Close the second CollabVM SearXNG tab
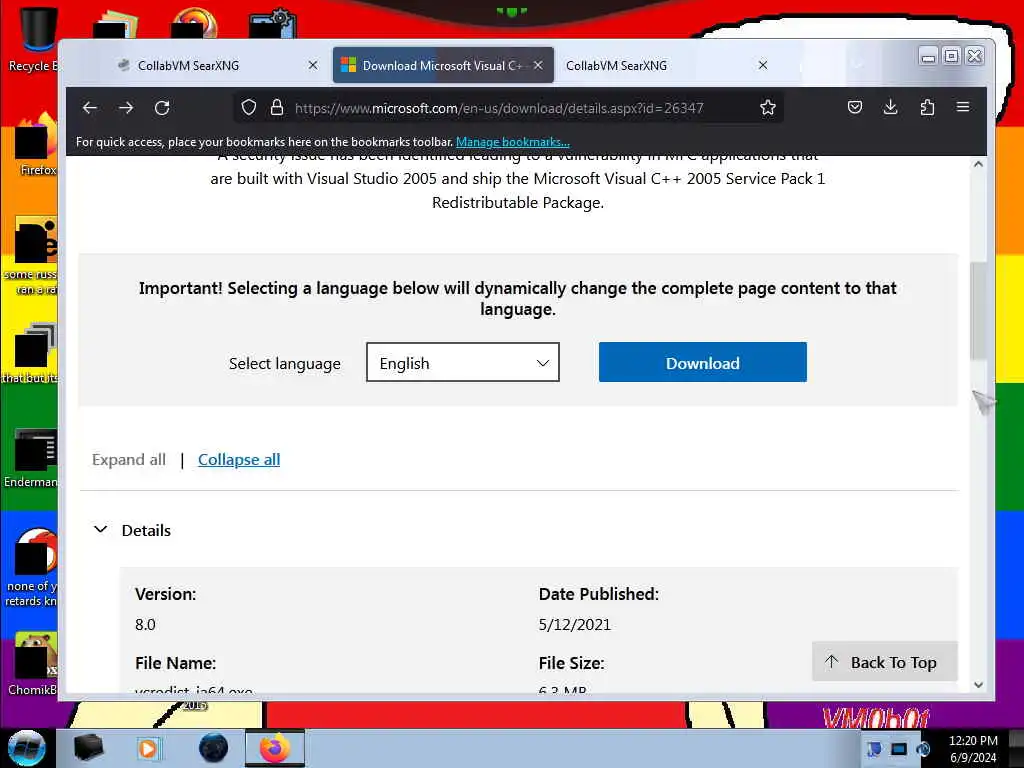The height and width of the screenshot is (768, 1024). (763, 65)
